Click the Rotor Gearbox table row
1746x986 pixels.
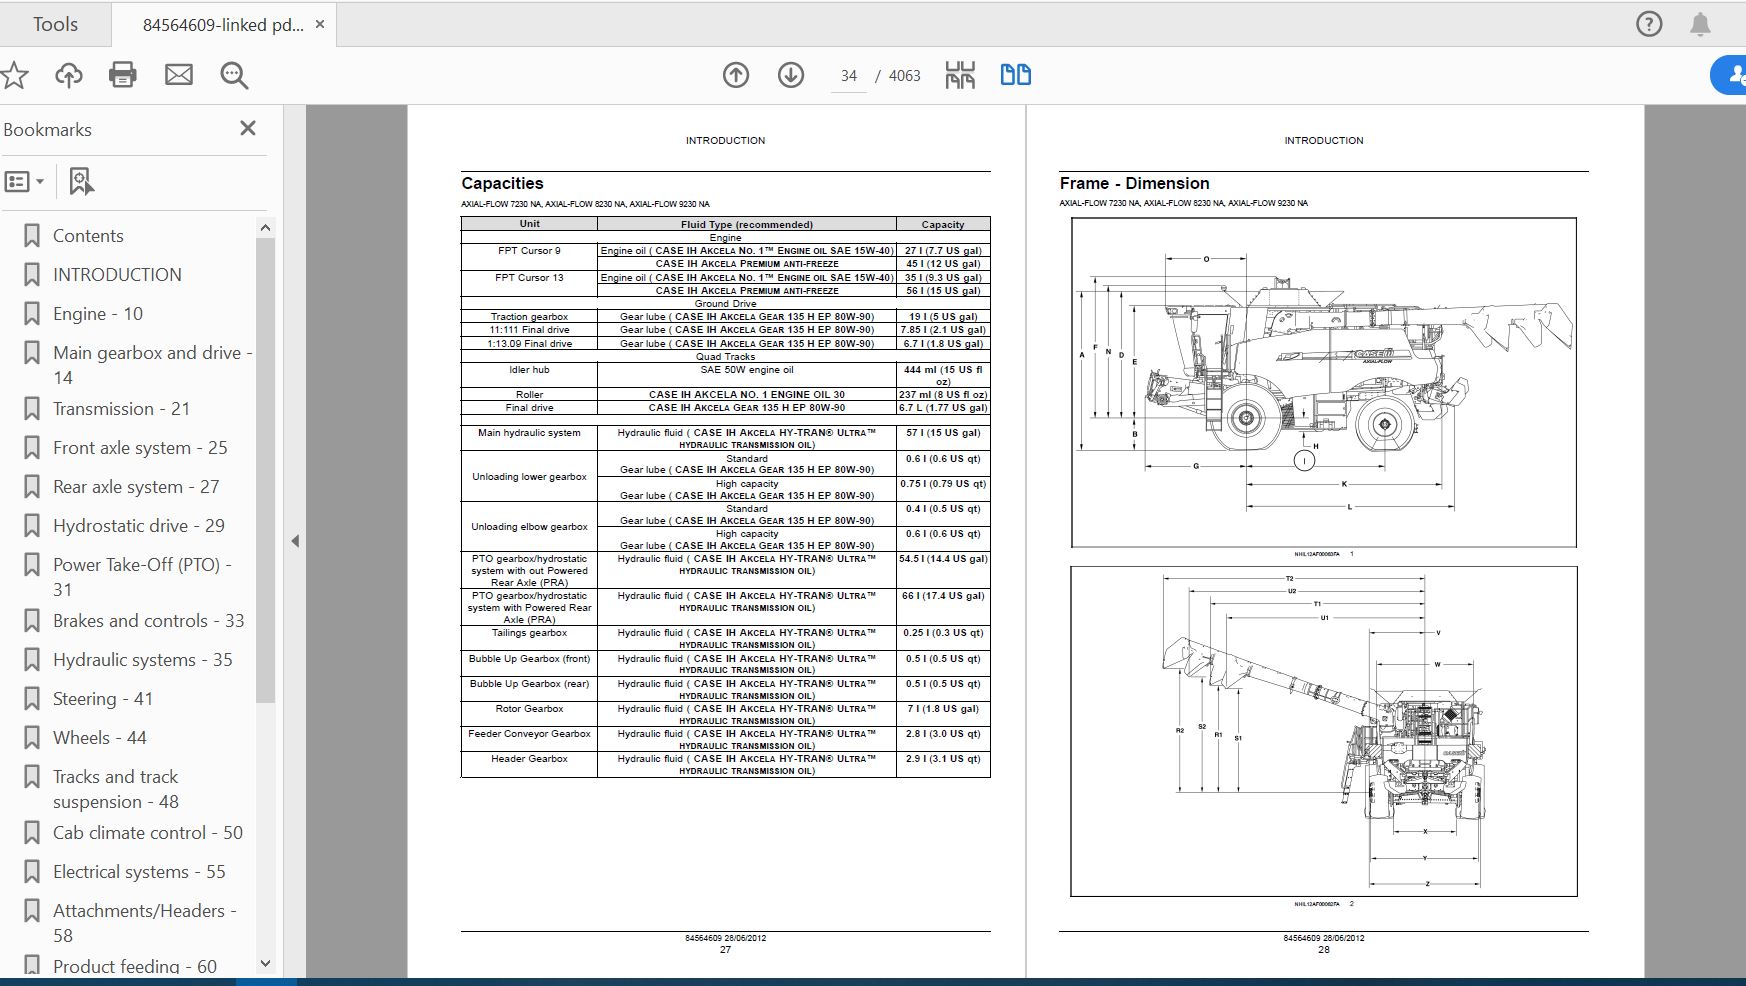click(726, 714)
